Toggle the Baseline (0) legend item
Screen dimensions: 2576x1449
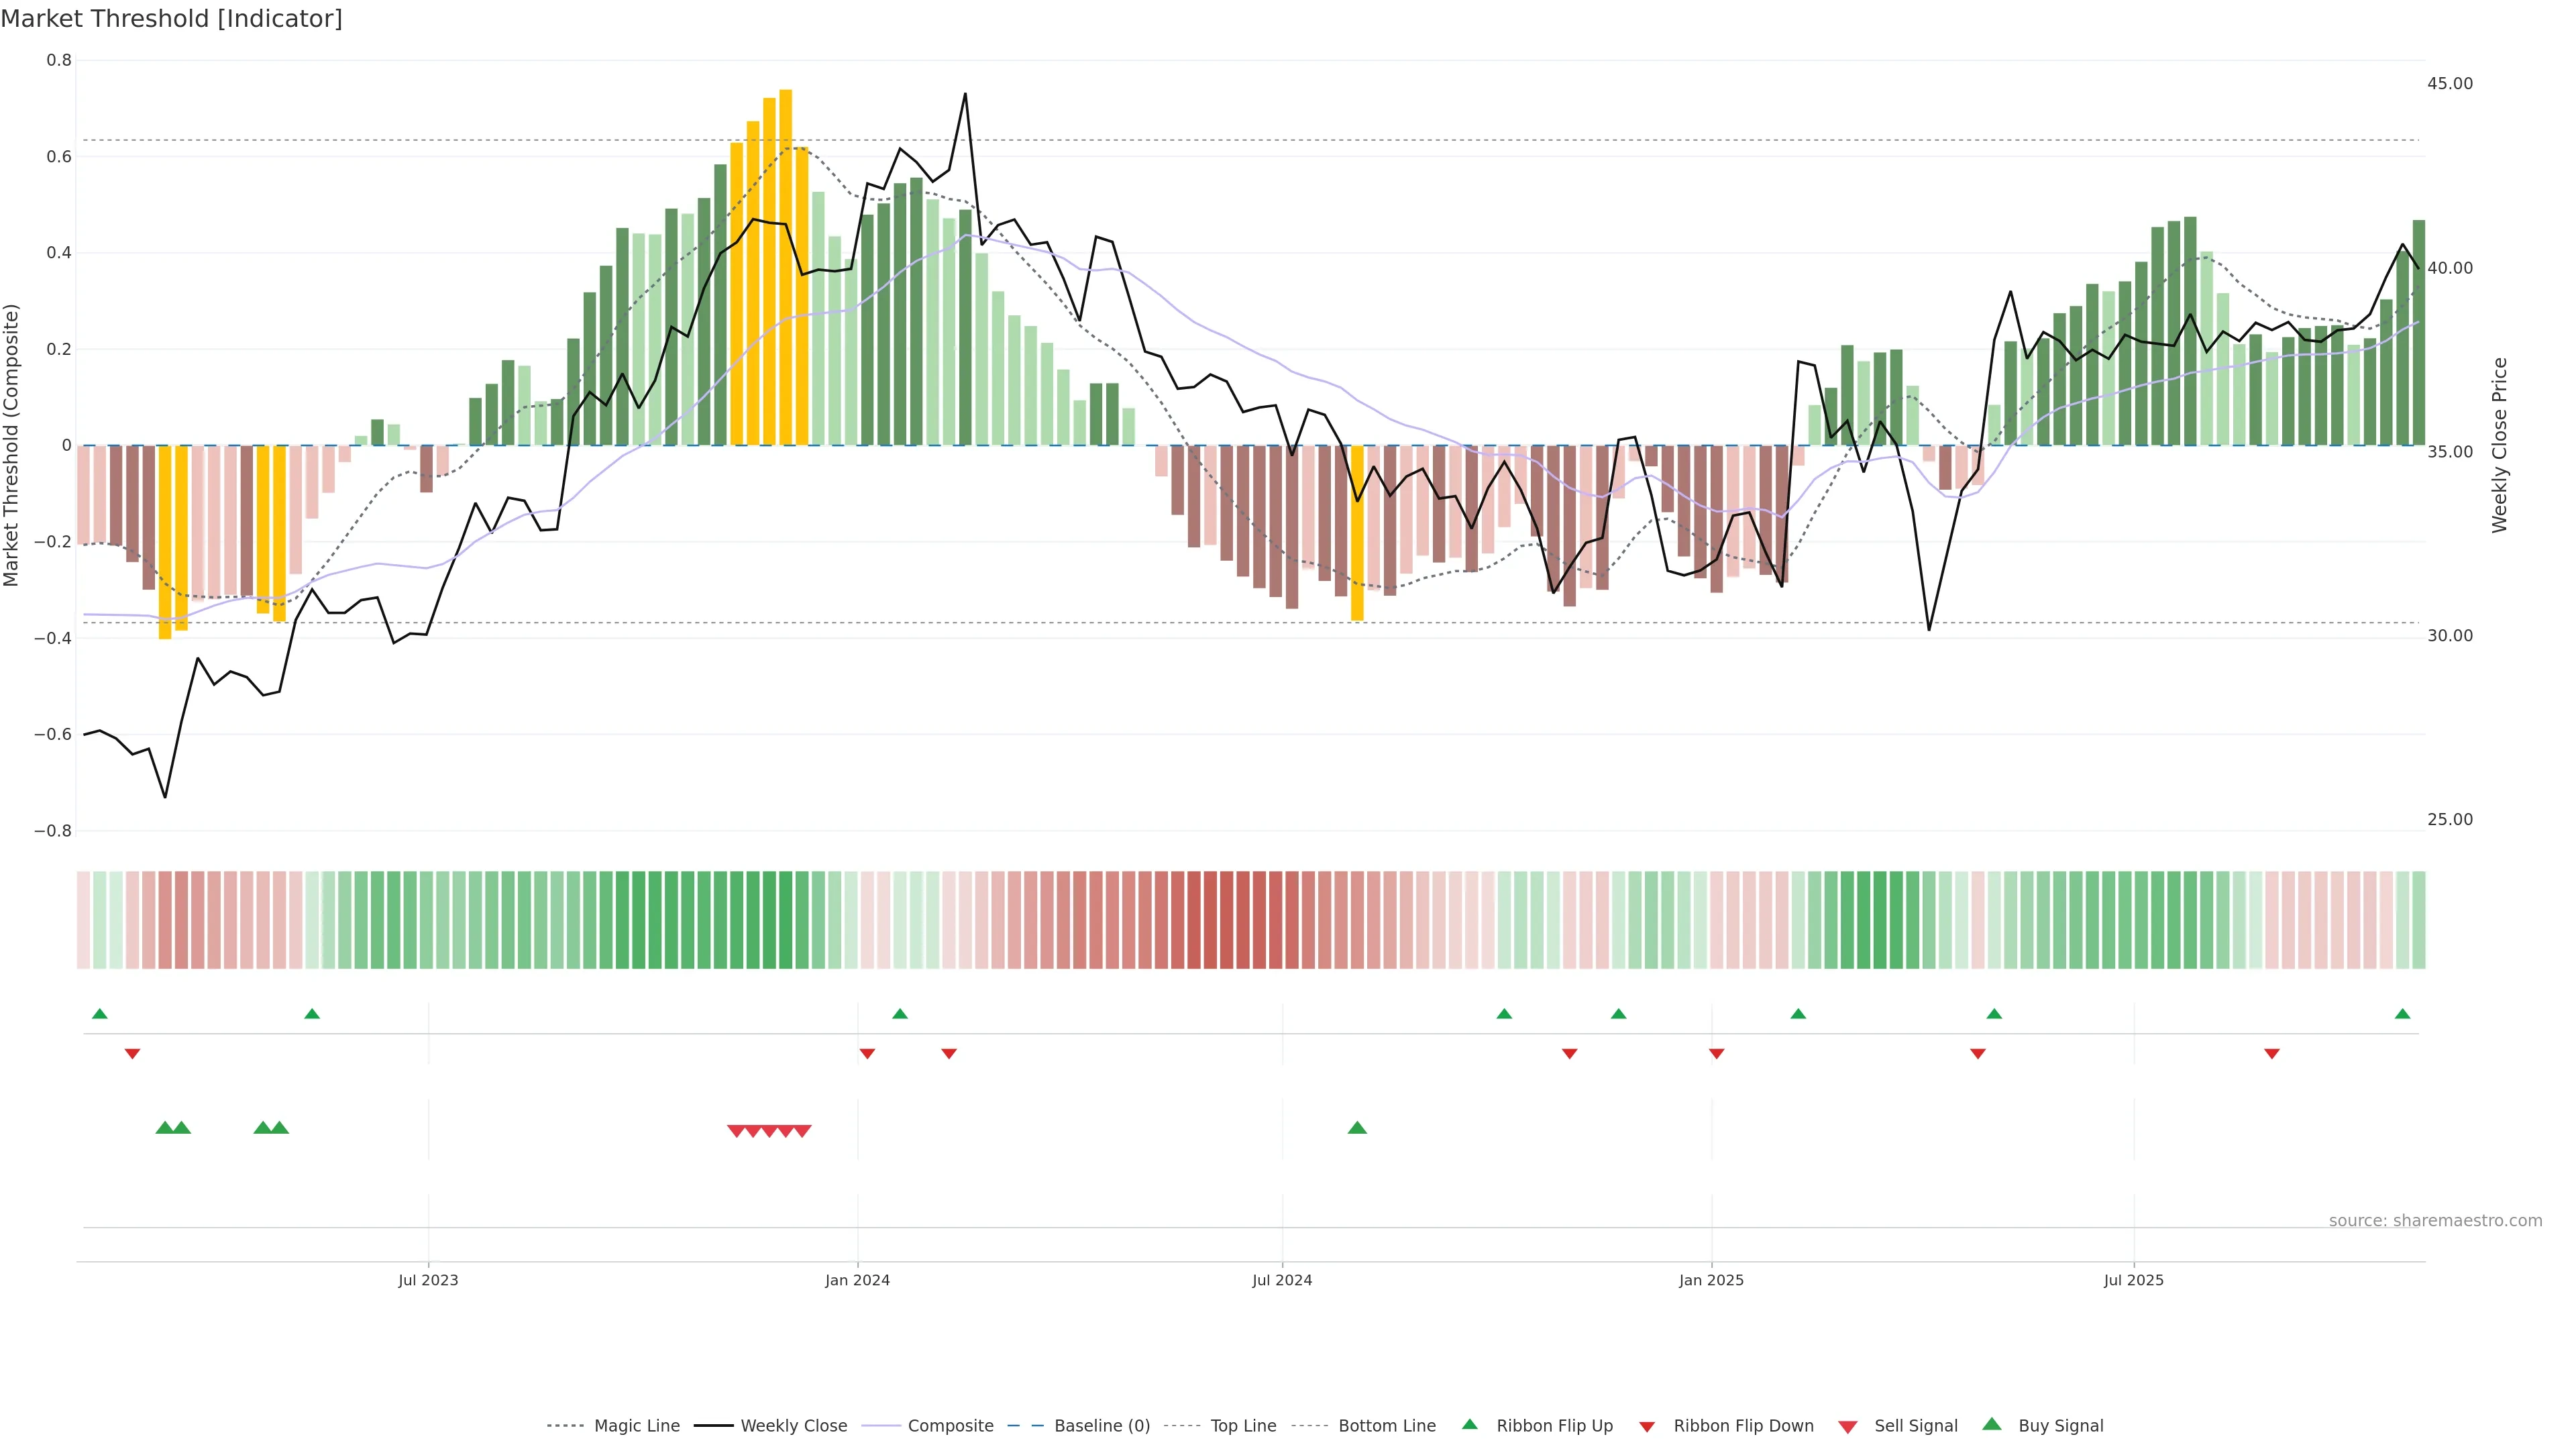[x=1101, y=1426]
